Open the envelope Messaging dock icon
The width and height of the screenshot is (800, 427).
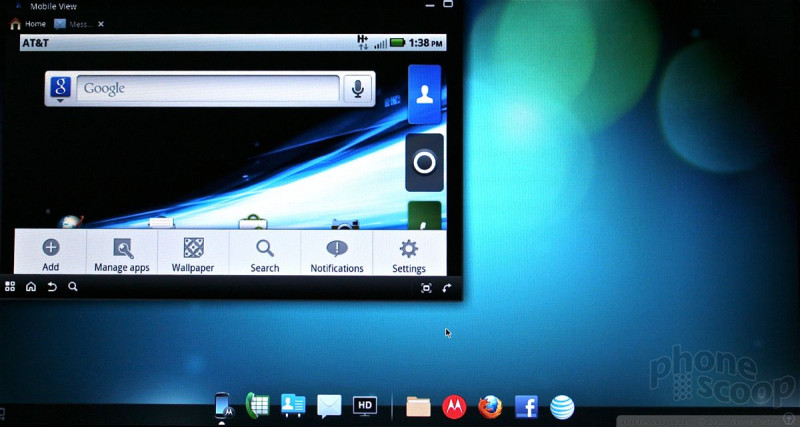(x=329, y=406)
